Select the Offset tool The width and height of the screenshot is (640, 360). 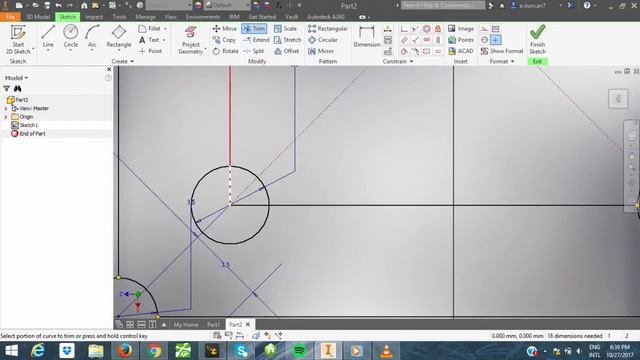click(x=287, y=51)
